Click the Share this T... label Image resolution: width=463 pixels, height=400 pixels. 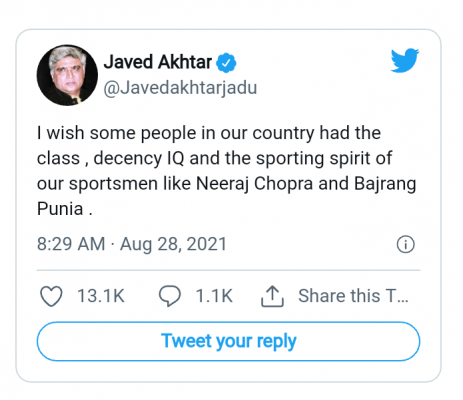click(353, 296)
